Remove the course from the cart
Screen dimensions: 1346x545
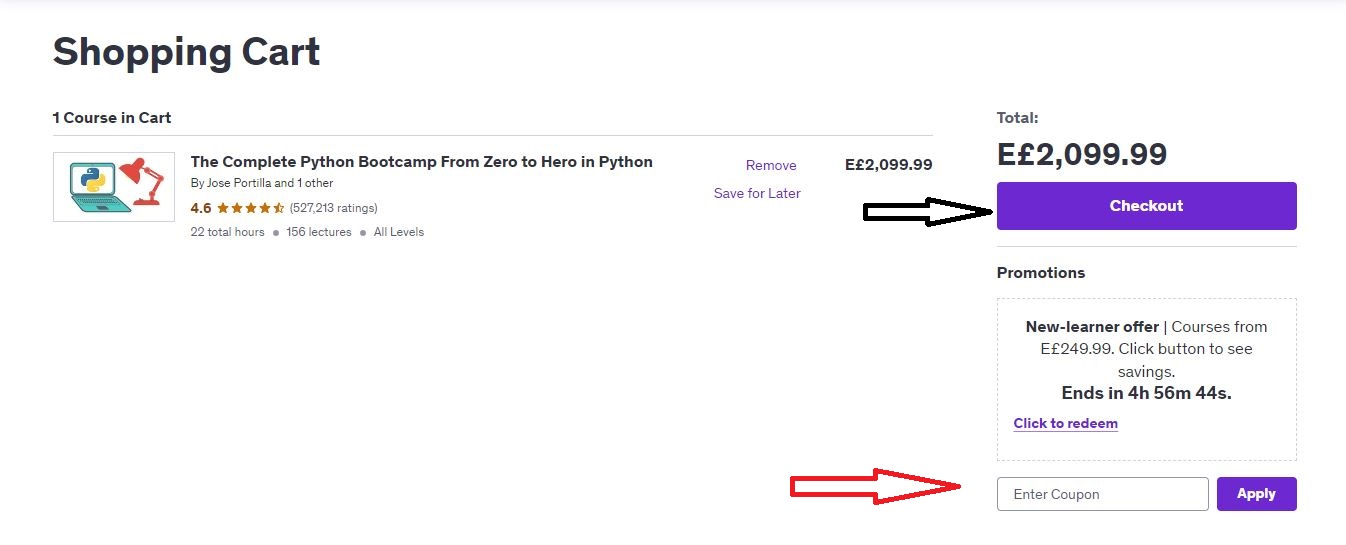coord(771,166)
